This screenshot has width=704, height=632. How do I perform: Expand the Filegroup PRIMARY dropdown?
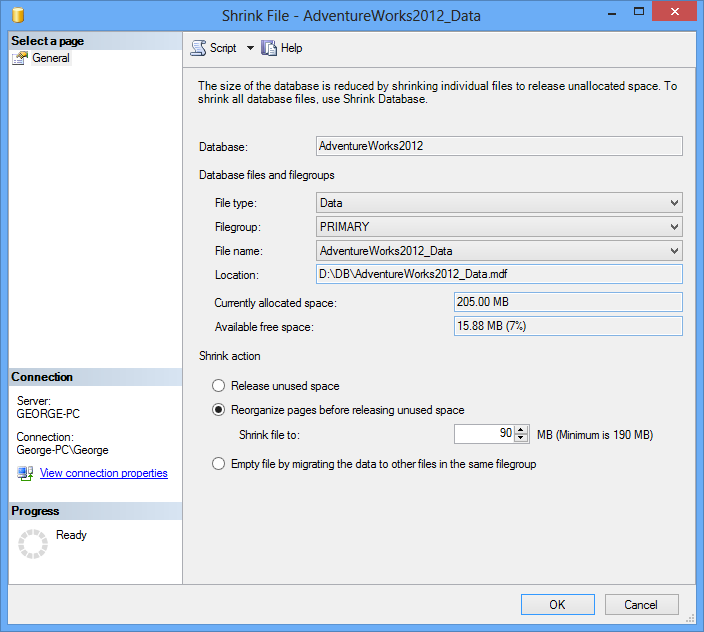(x=499, y=227)
